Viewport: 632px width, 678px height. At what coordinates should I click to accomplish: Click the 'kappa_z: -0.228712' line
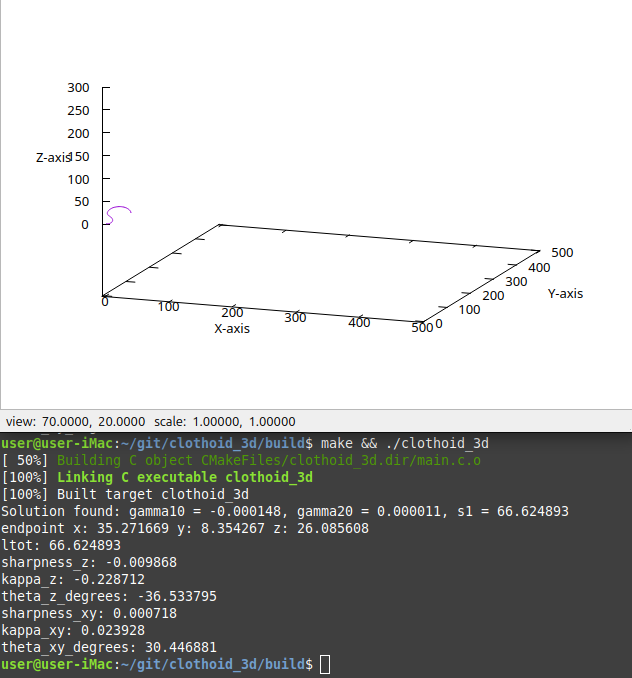click(73, 579)
